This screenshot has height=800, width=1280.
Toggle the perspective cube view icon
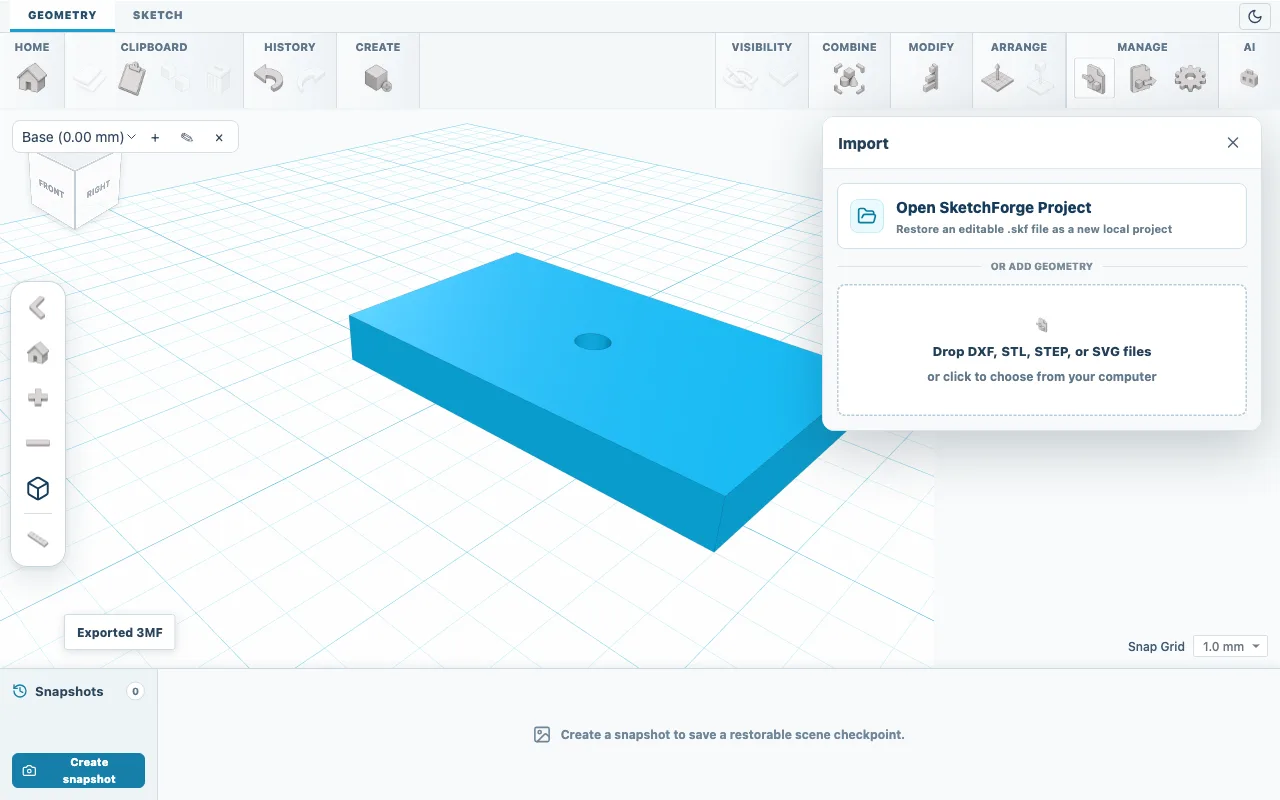pos(38,488)
